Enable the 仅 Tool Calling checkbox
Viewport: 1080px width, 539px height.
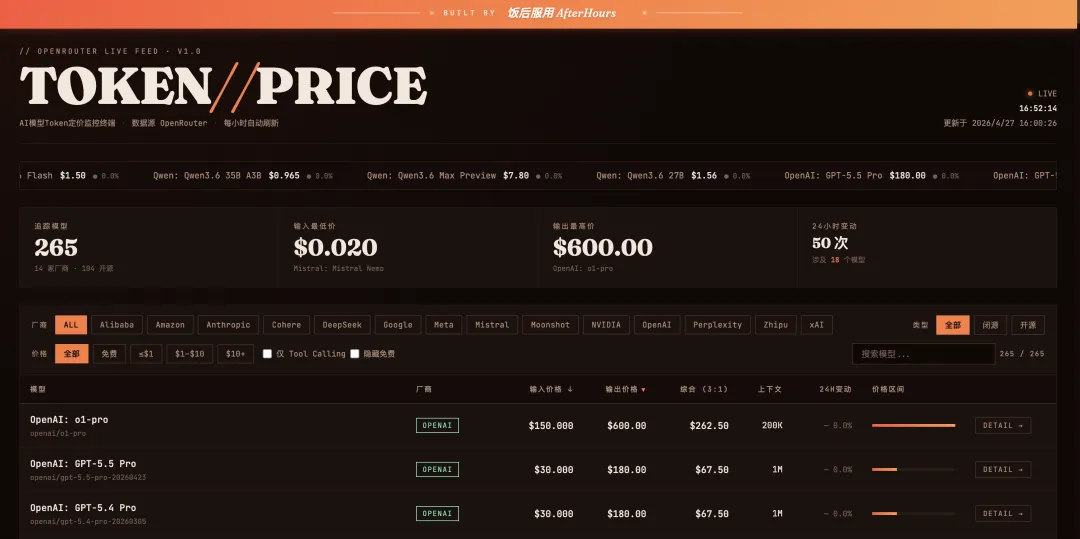267,354
